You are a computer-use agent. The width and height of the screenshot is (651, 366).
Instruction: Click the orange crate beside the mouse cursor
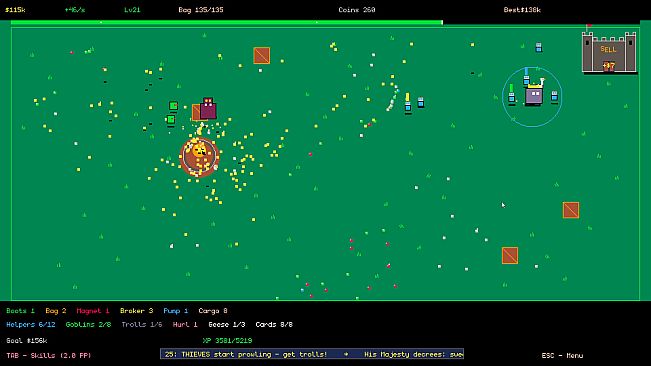(571, 210)
